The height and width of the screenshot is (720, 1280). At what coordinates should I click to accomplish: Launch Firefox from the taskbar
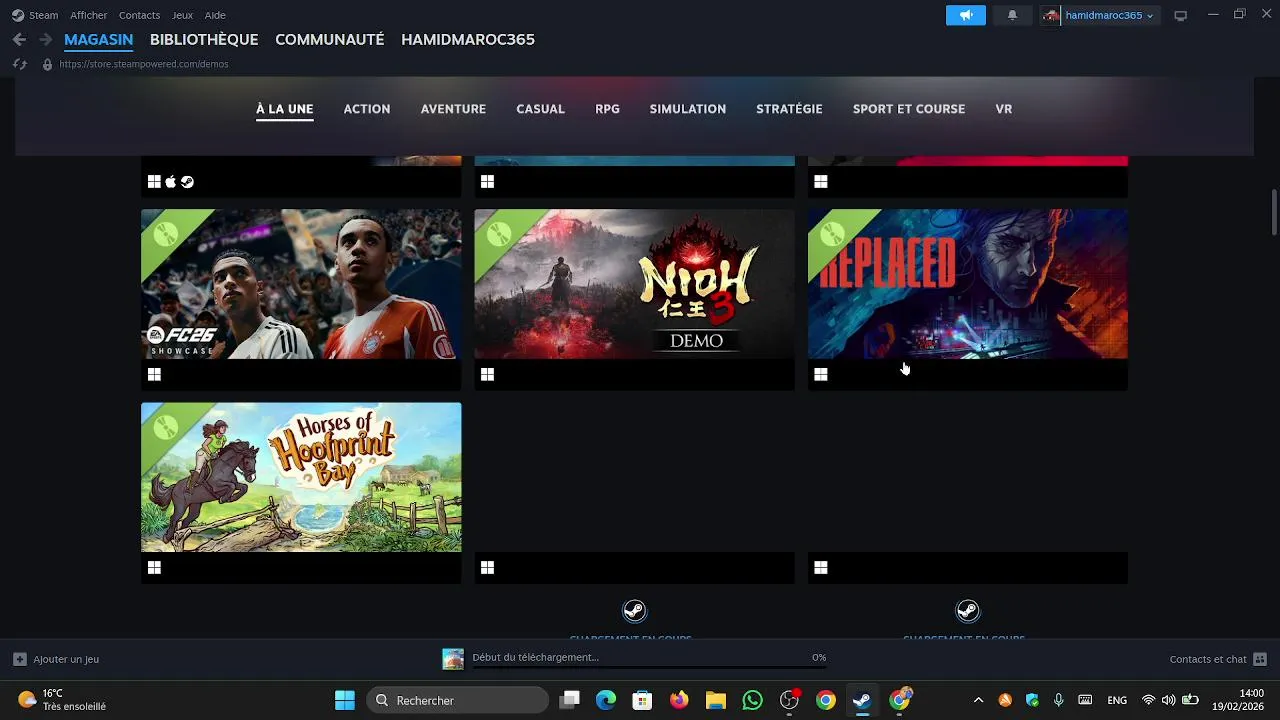click(679, 700)
